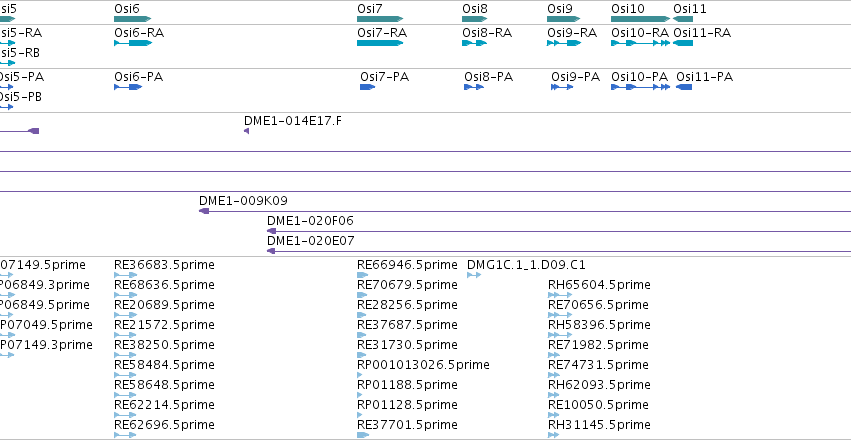Viewport: 851px width, 440px height.
Task: Click the RP001013026.5prime EST label
Action: pyautogui.click(x=423, y=365)
